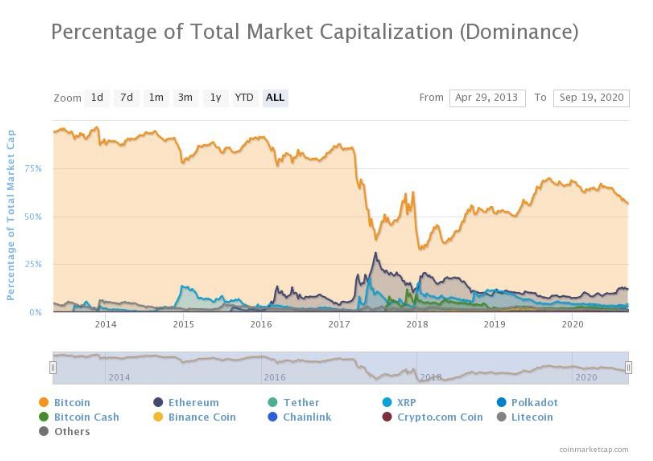Select the 7d zoom range
653x461 pixels.
[126, 98]
